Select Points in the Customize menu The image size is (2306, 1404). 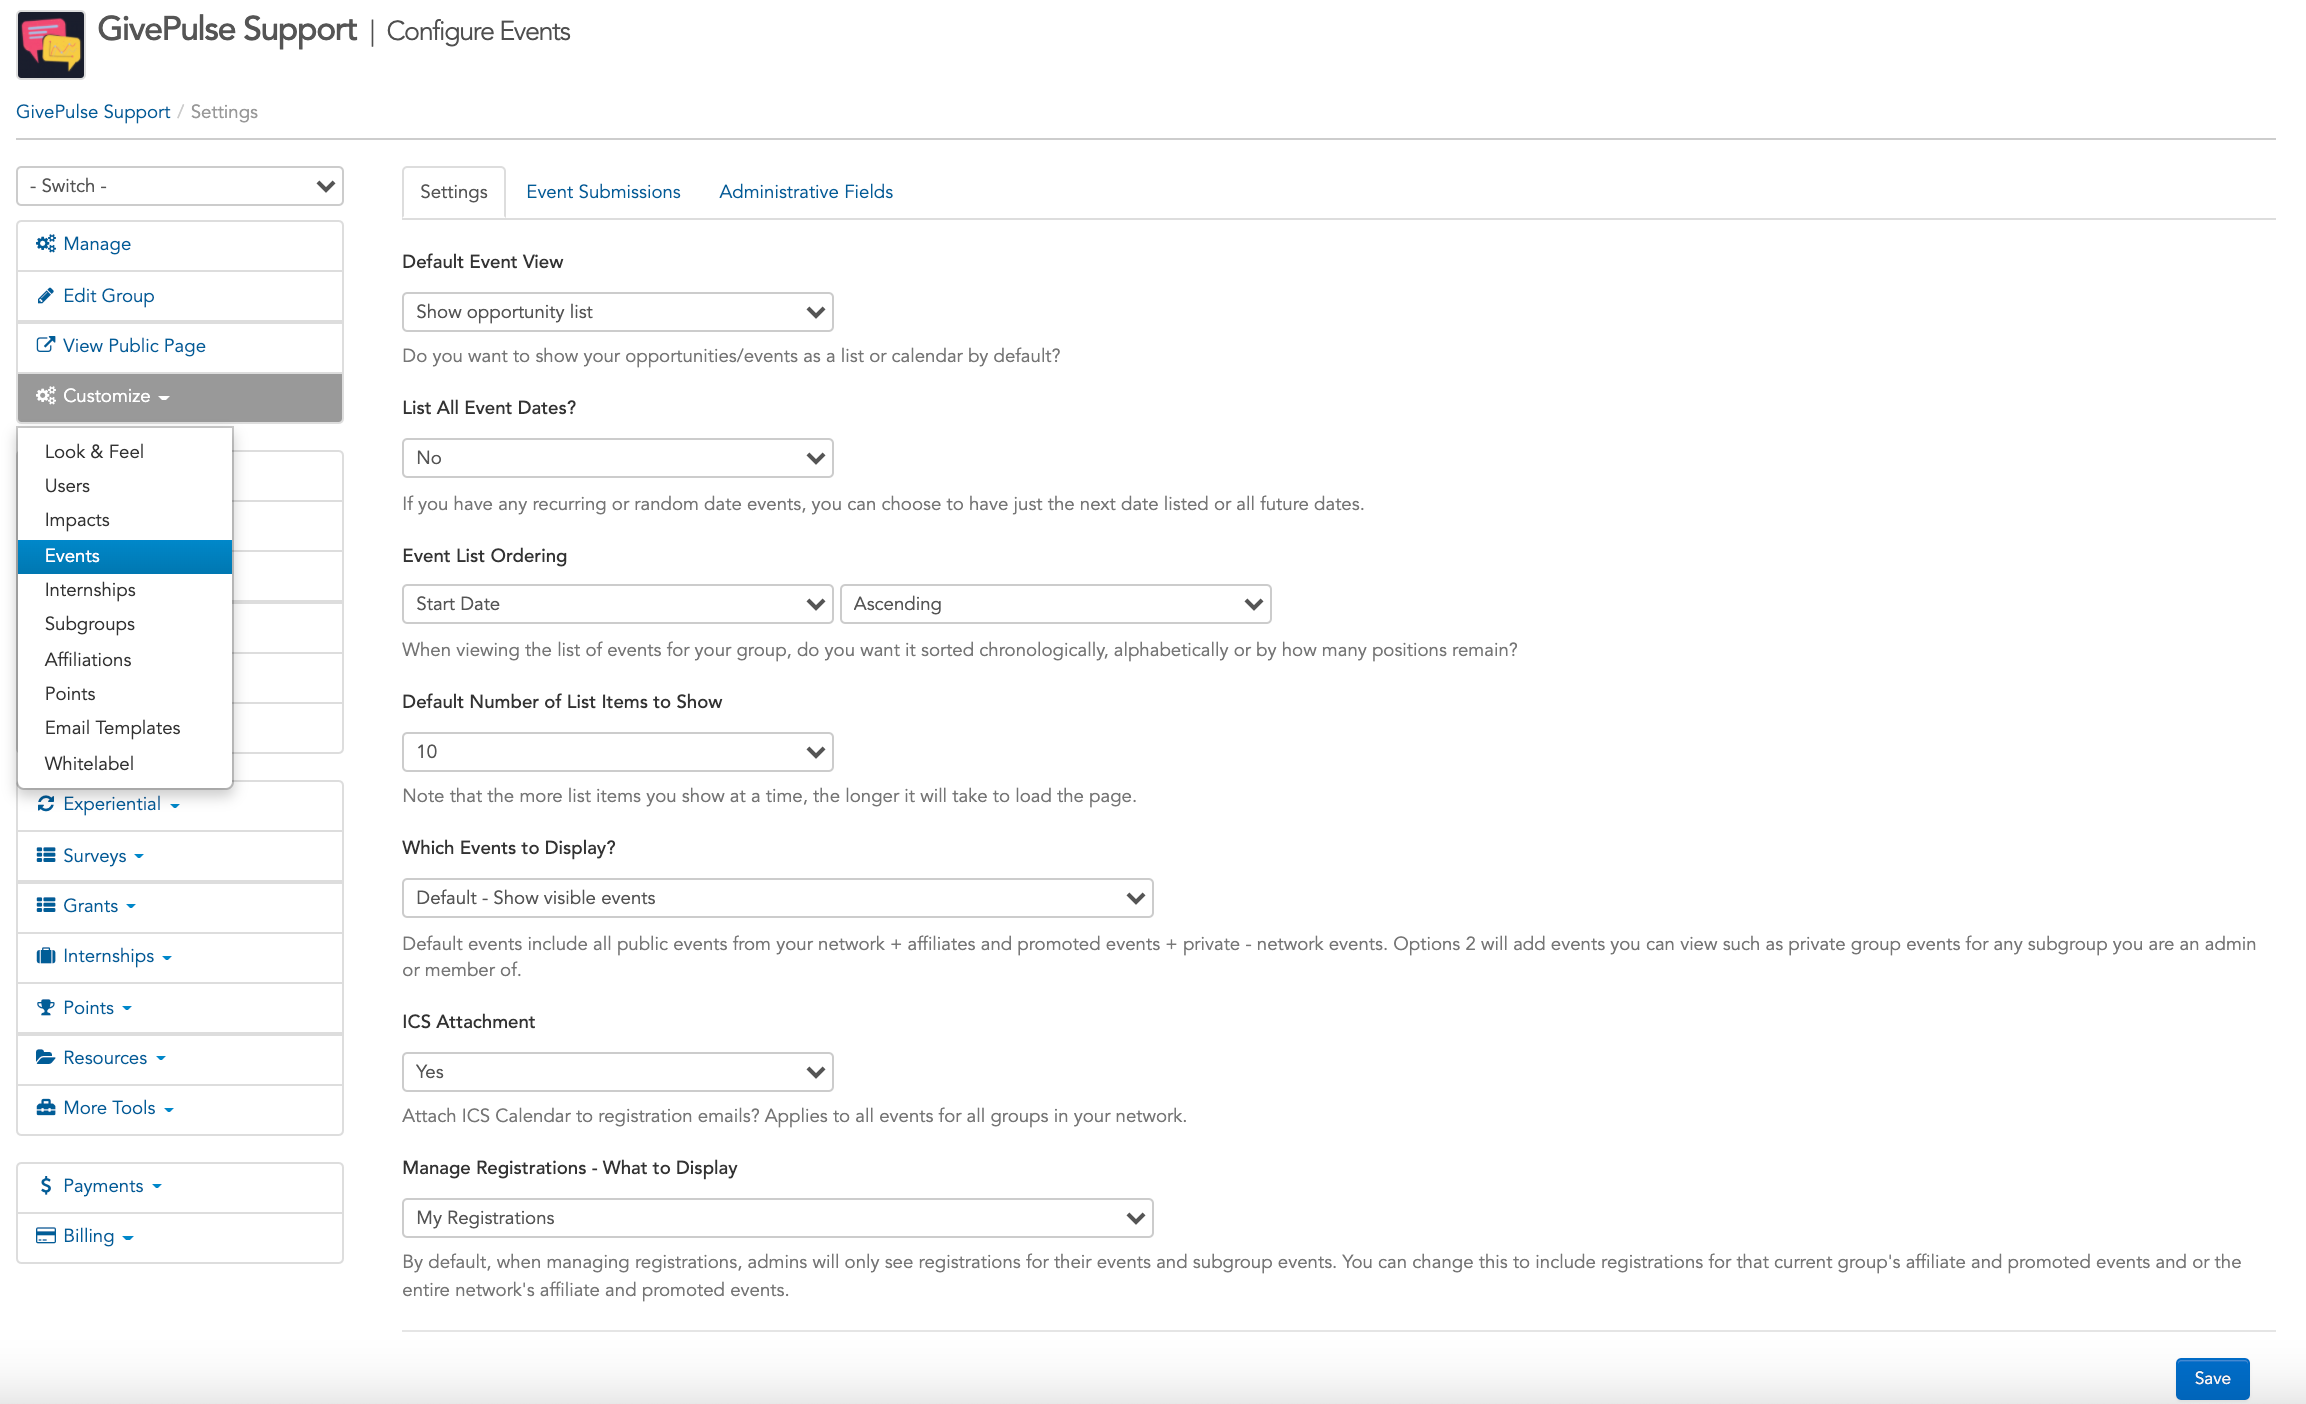click(x=125, y=694)
